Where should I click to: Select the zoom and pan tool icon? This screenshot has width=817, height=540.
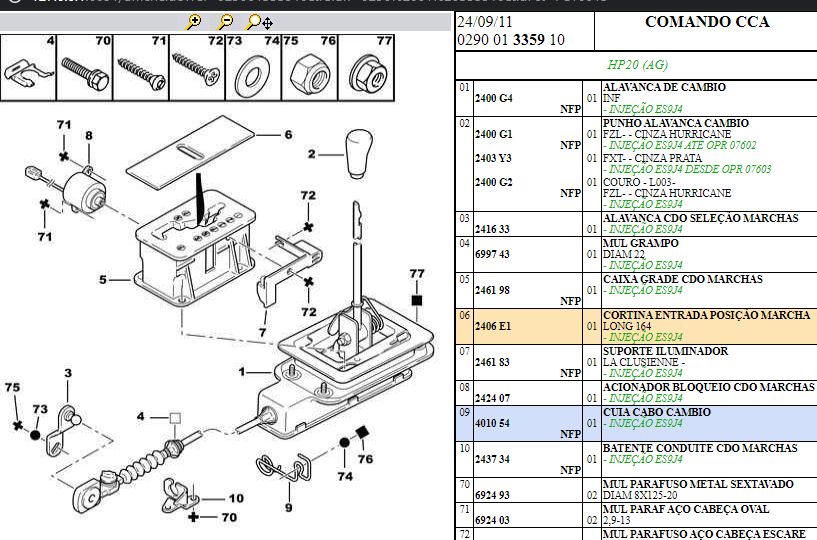coord(258,21)
